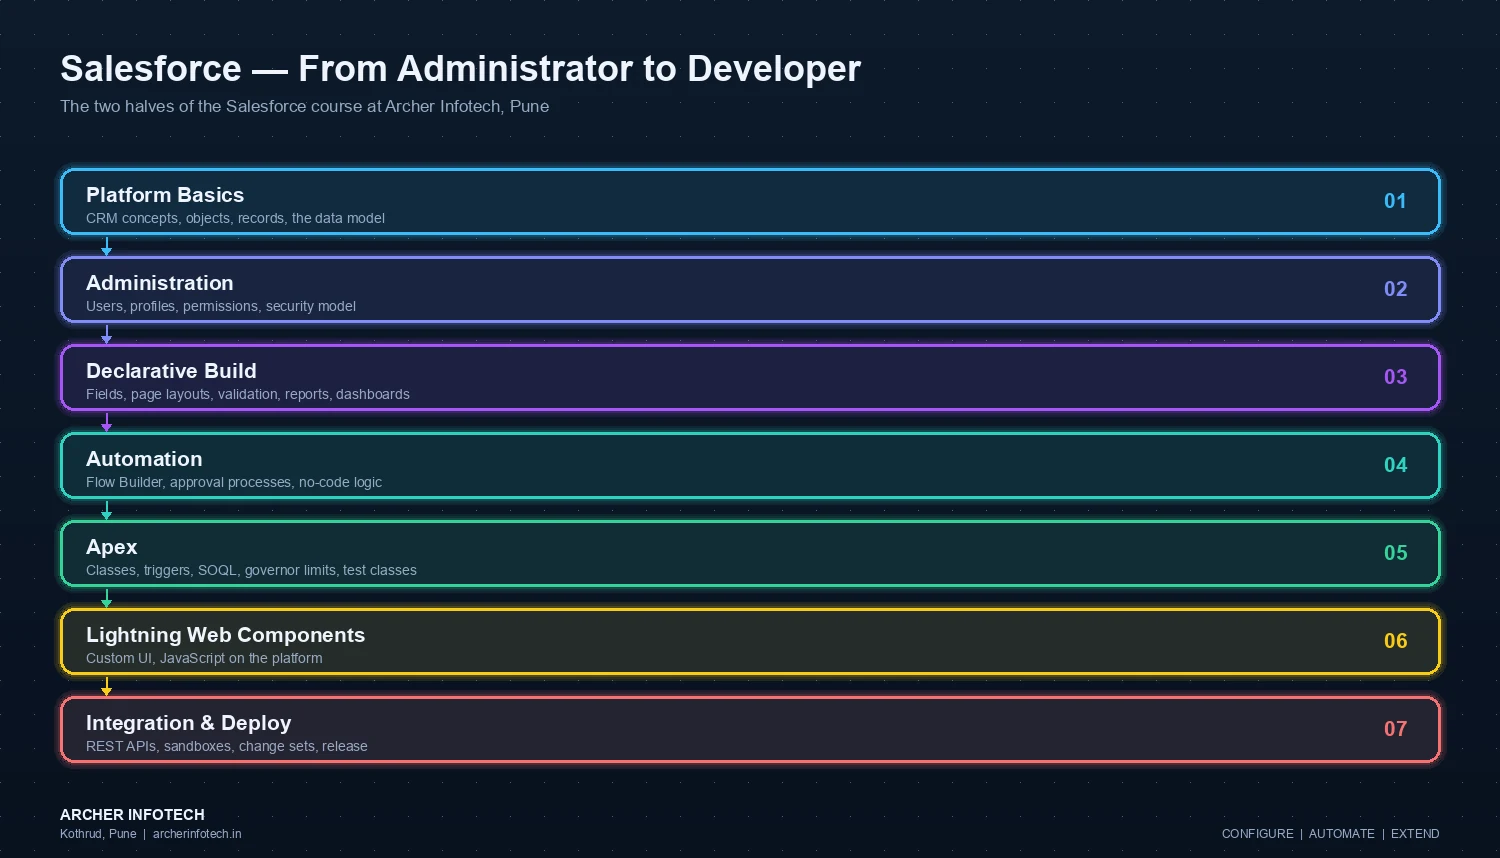Click step number 04
Screen dimensions: 1500x858
[x=1395, y=465]
